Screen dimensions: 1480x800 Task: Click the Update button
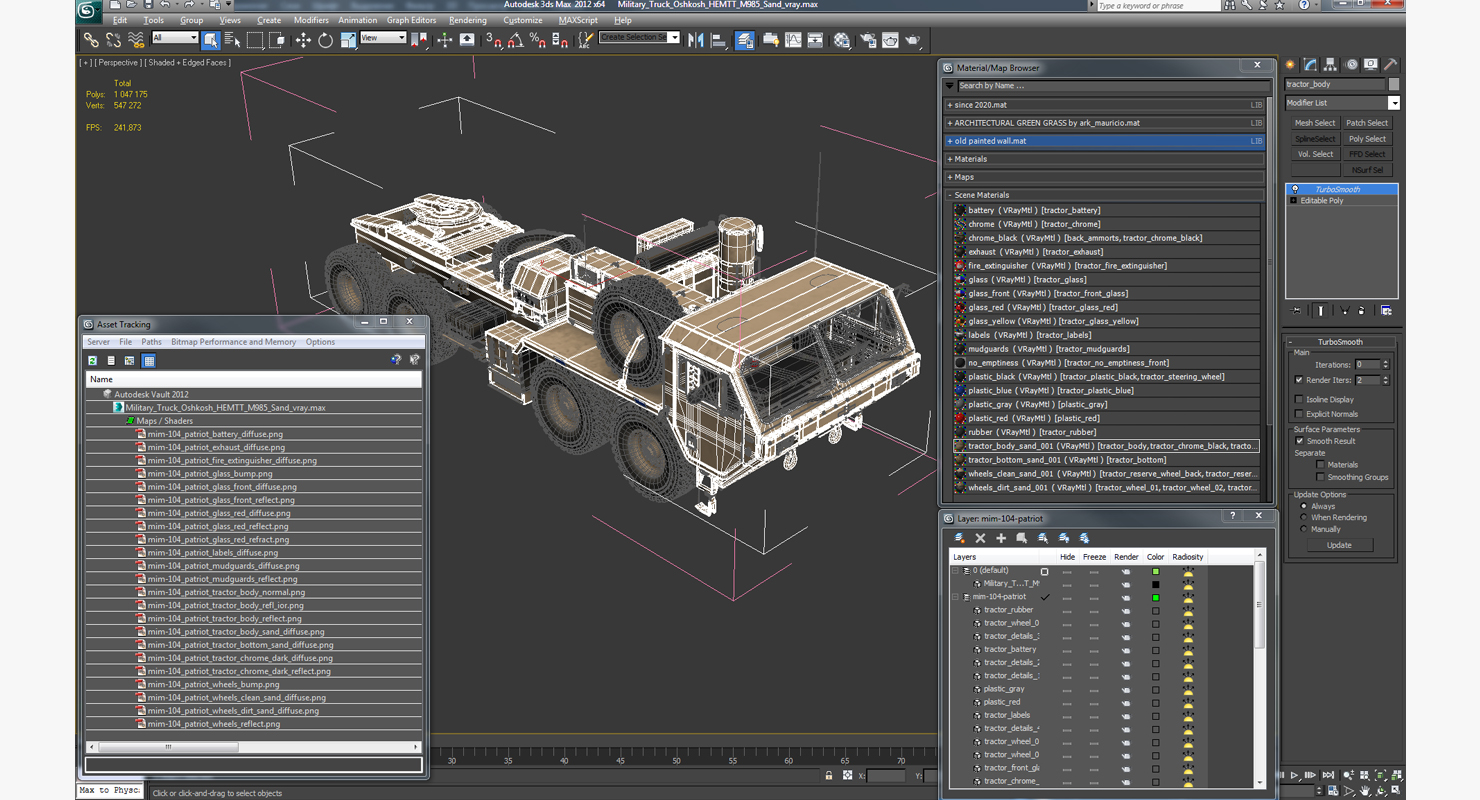(1339, 545)
